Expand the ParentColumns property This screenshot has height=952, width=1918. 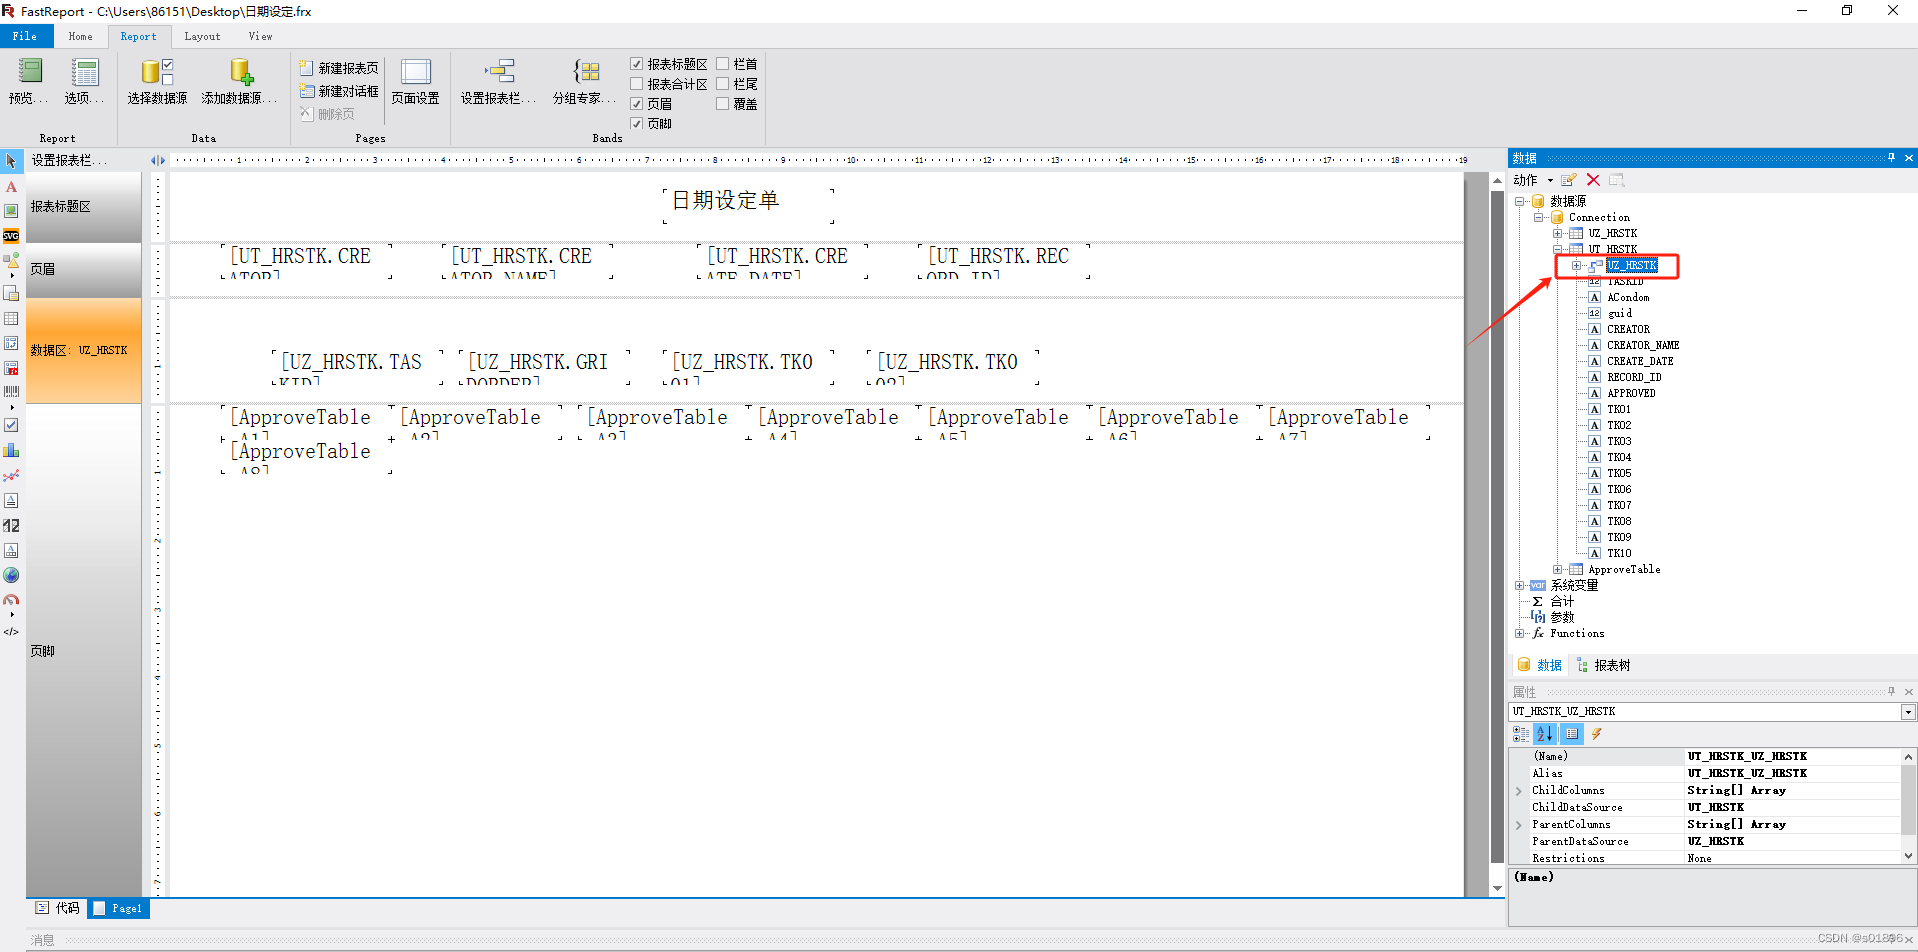[x=1519, y=825]
